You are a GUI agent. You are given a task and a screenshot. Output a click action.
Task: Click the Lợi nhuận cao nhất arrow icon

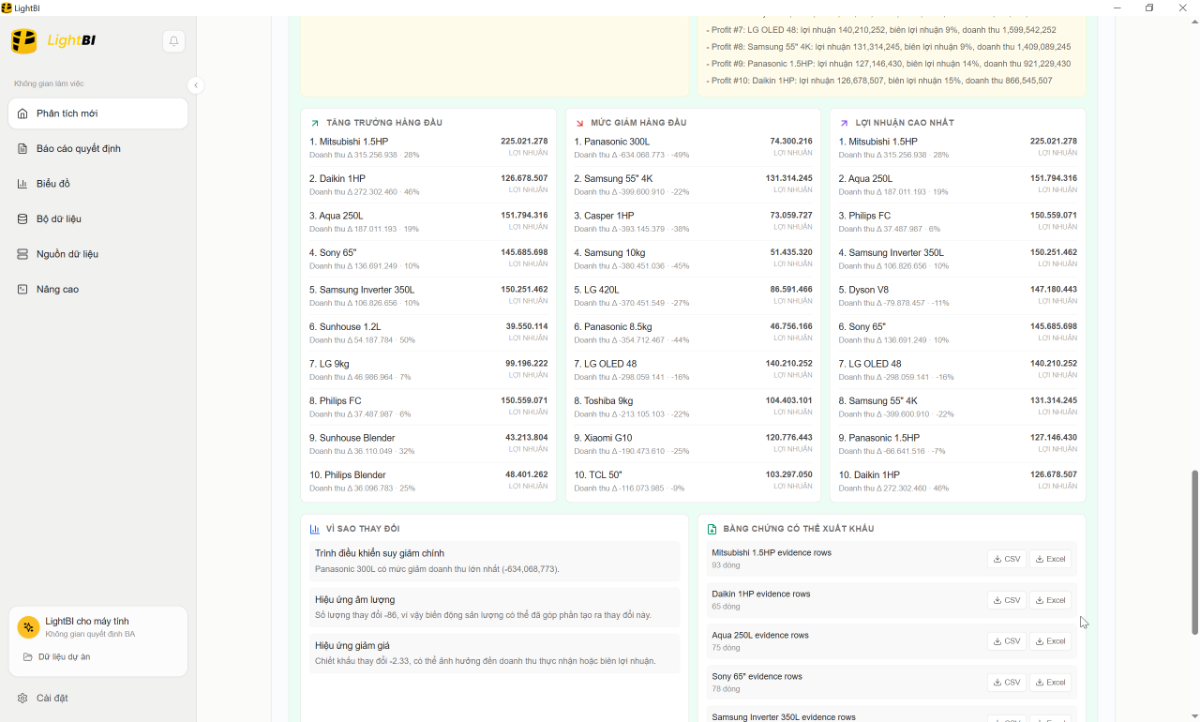click(x=844, y=123)
